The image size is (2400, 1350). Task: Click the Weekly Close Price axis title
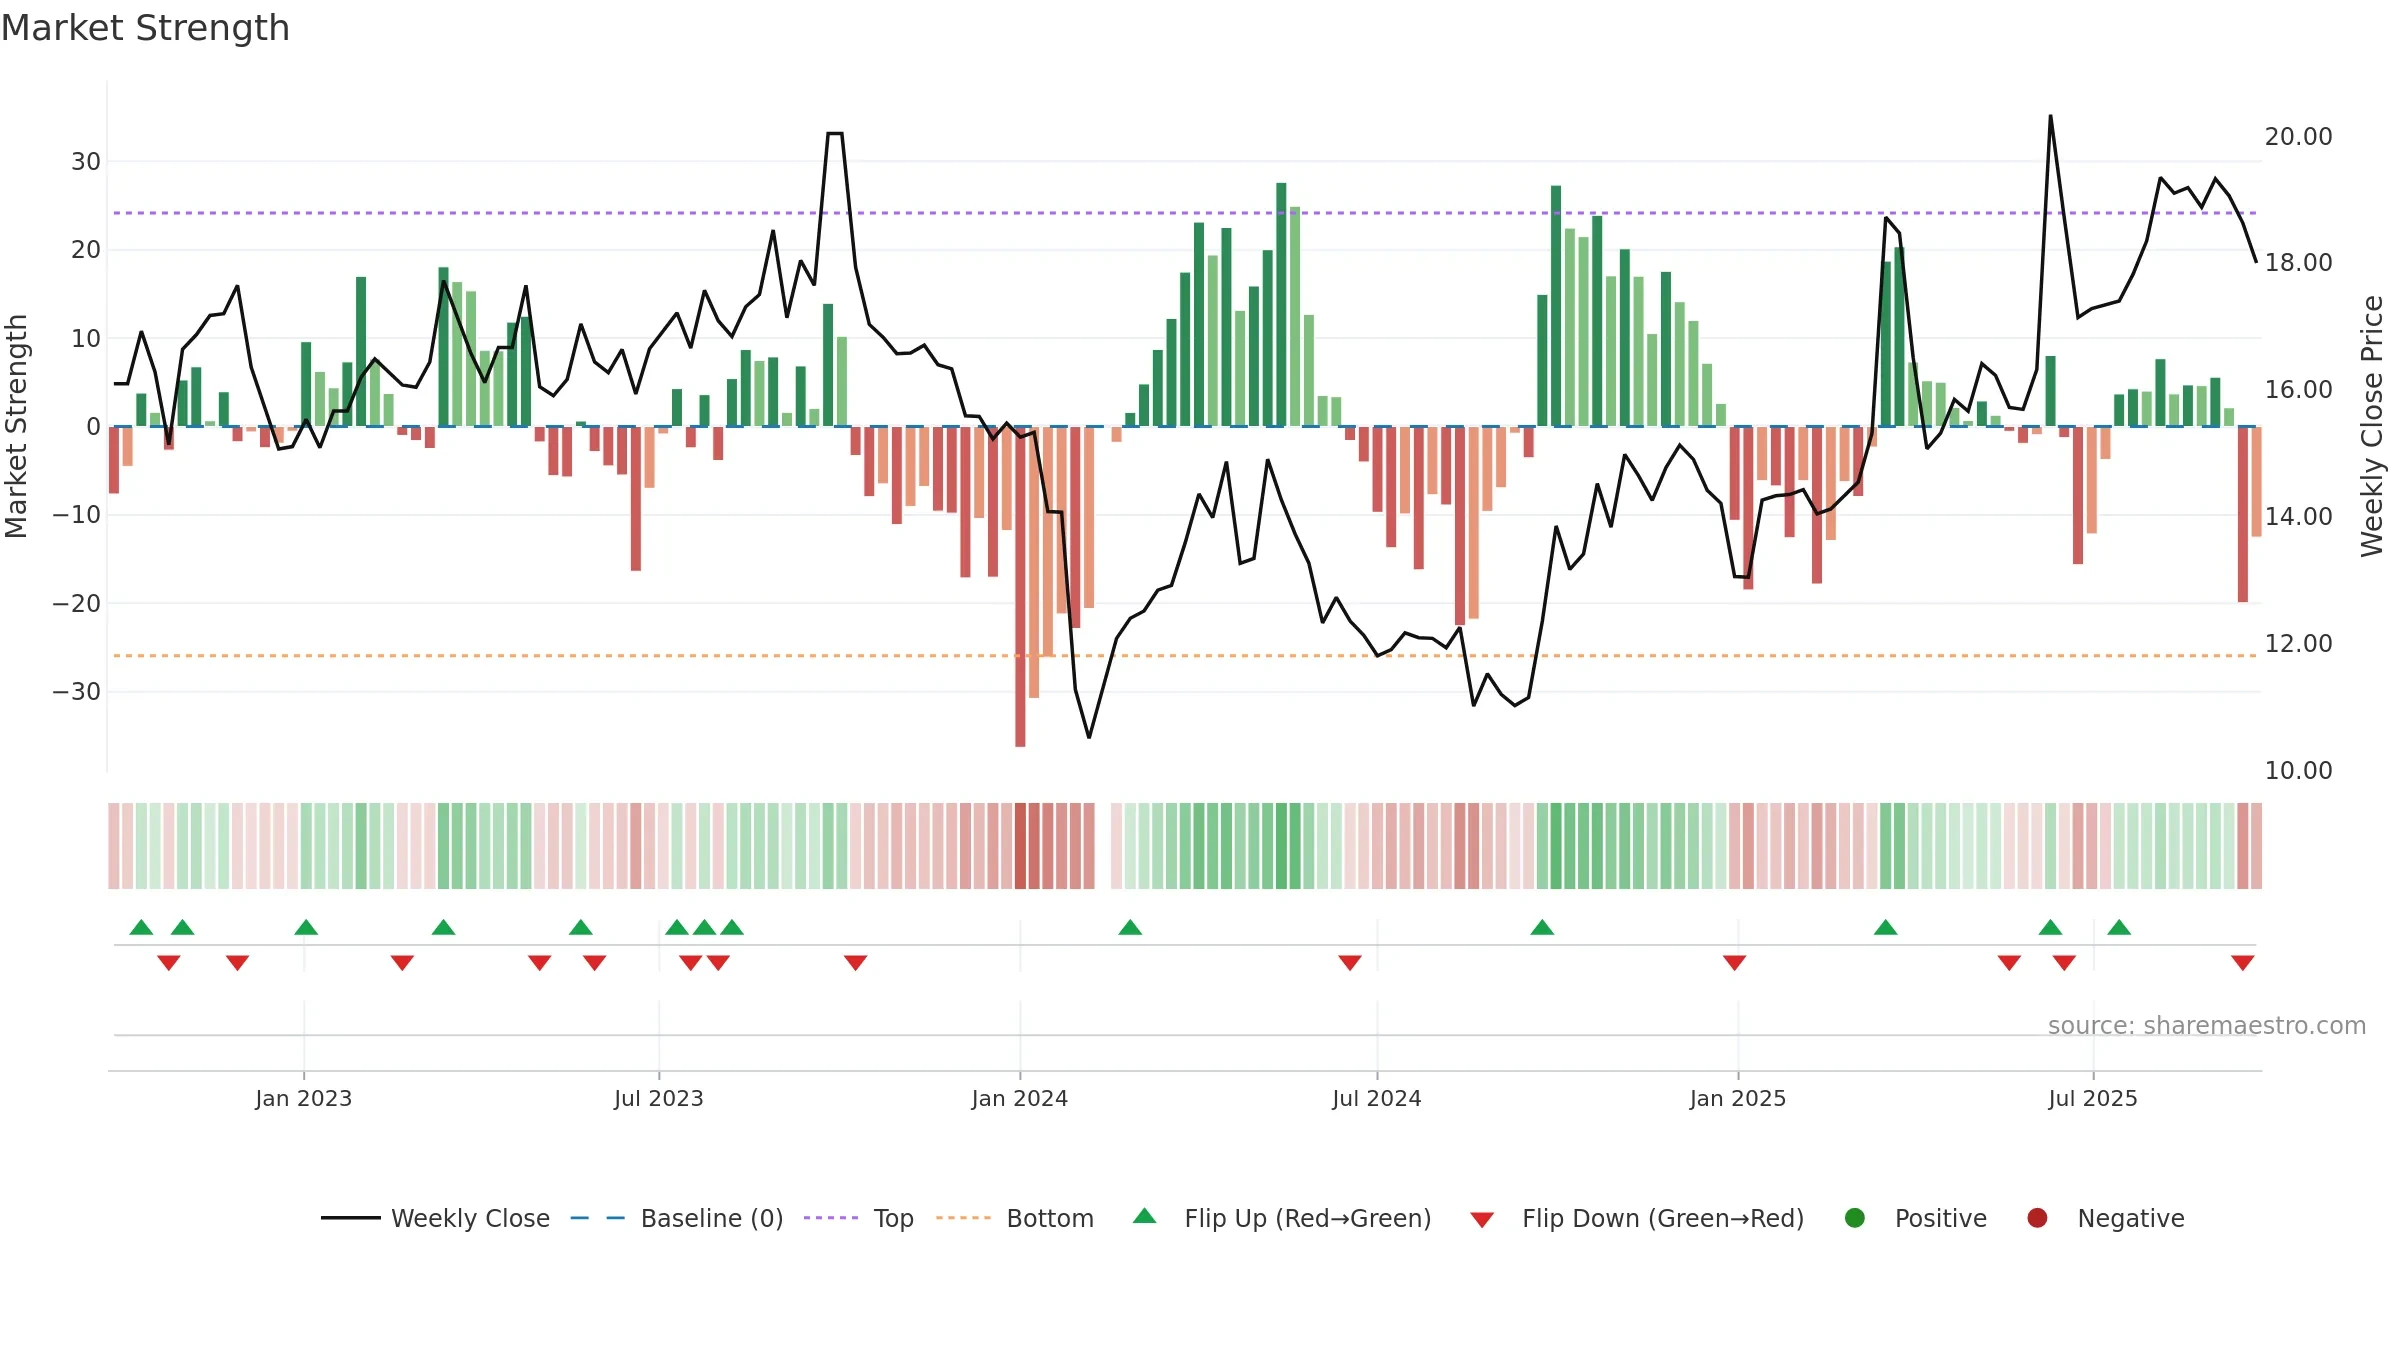2372,426
